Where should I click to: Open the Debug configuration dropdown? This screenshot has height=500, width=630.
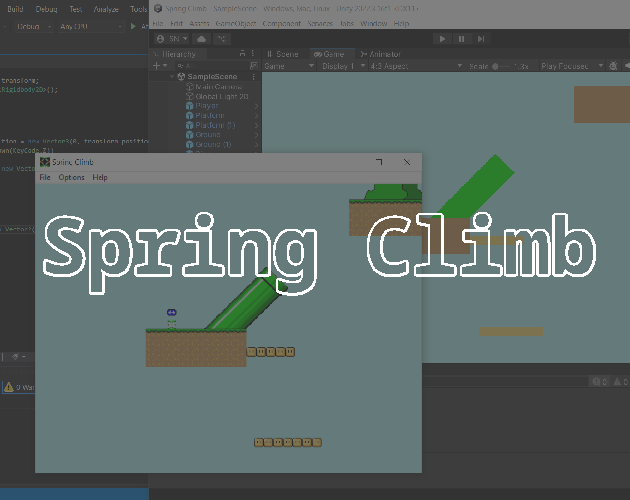point(33,27)
